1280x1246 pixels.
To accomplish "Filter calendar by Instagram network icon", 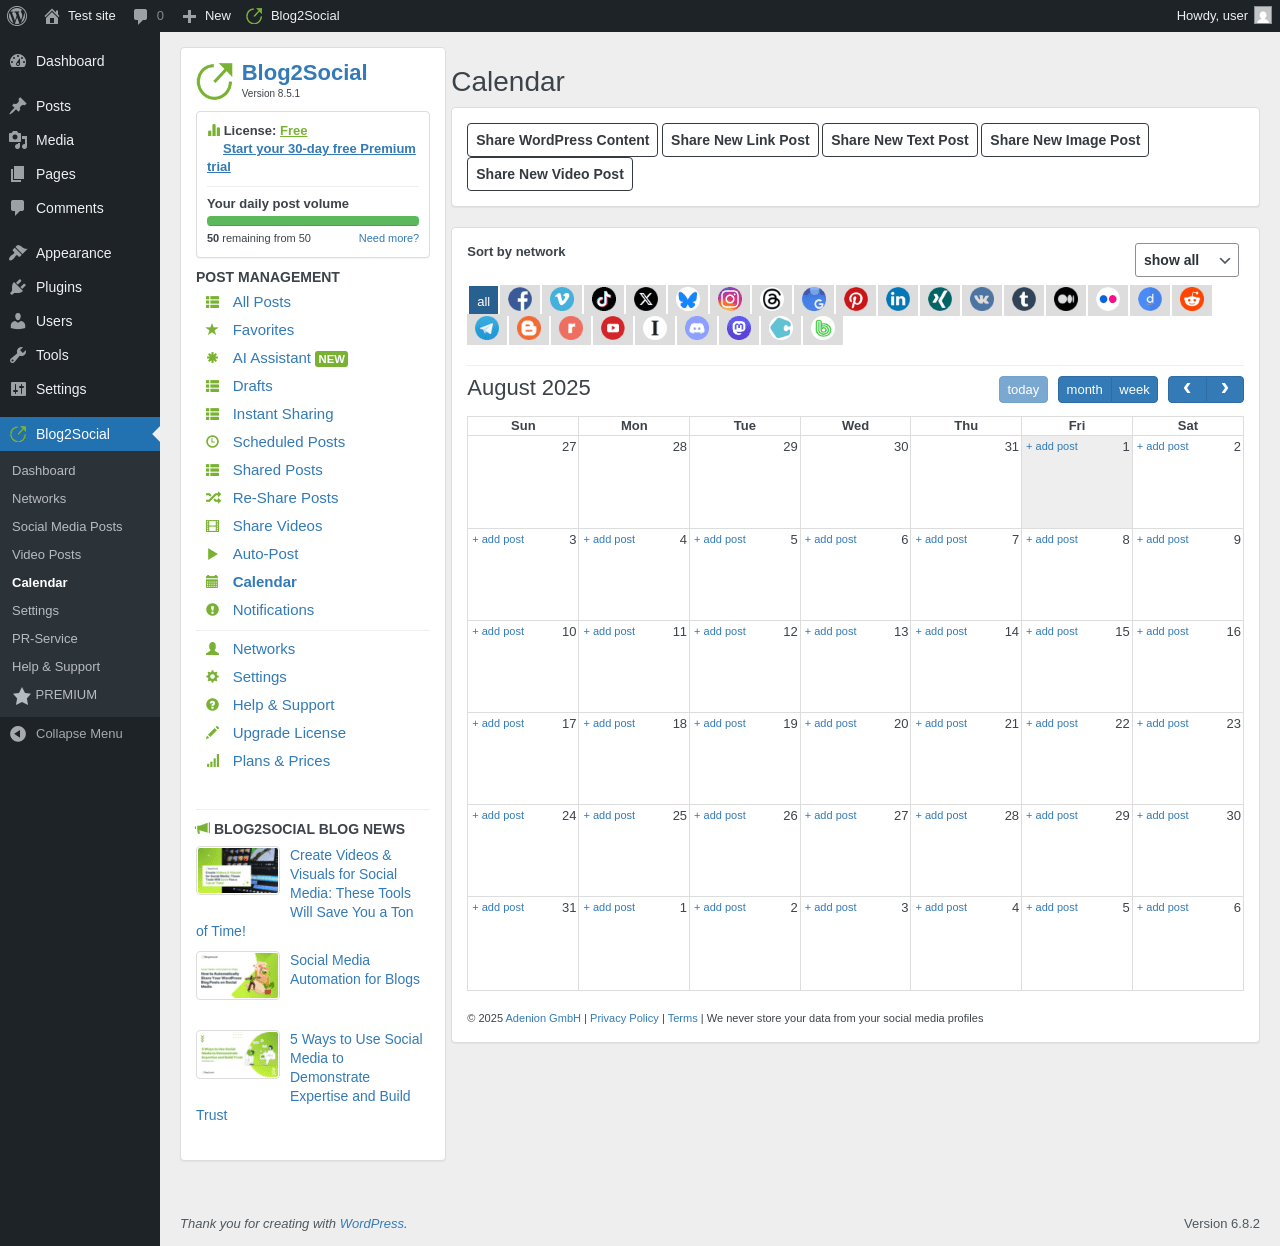I will [730, 299].
